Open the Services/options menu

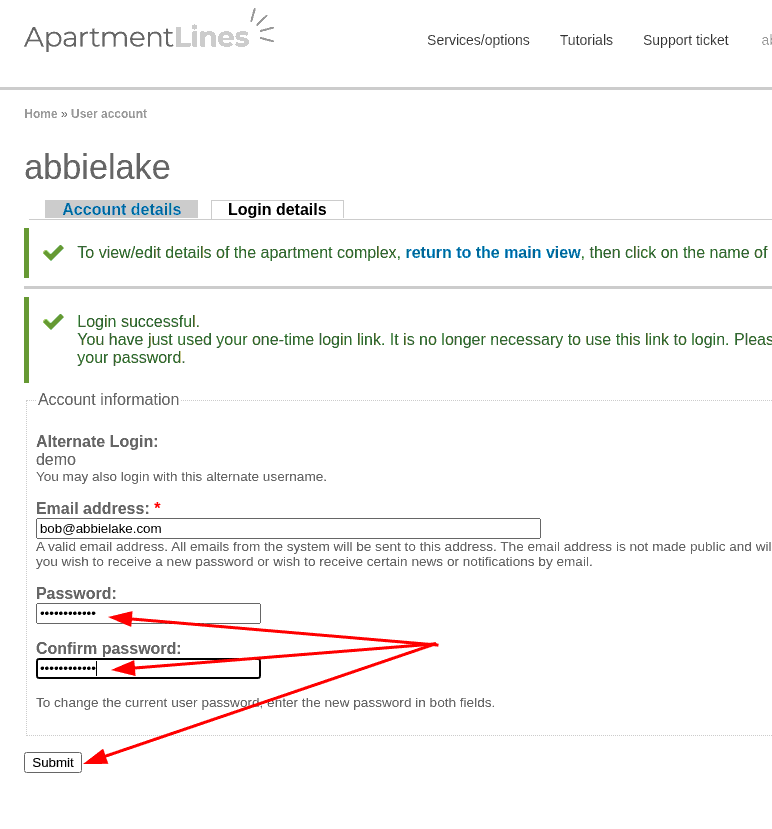click(x=478, y=40)
